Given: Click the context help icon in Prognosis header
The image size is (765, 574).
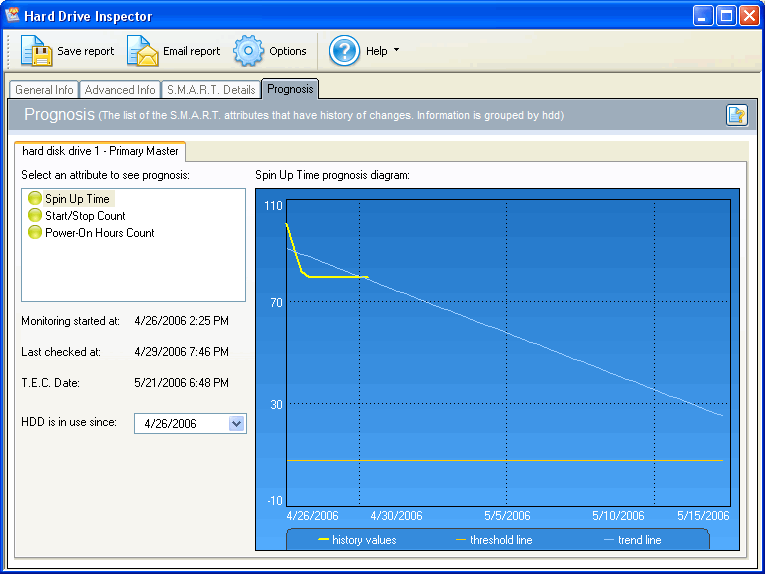Looking at the screenshot, I should click(737, 116).
